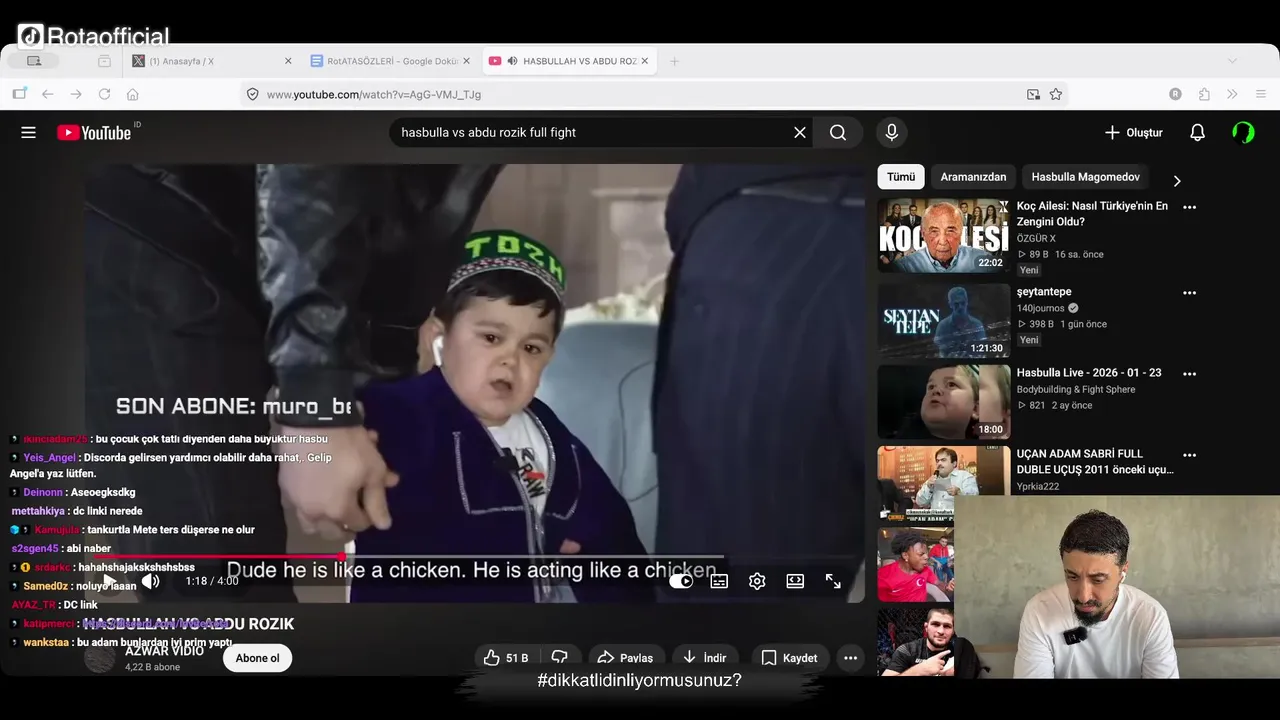
Task: Start voice search with the microphone
Action: (892, 132)
